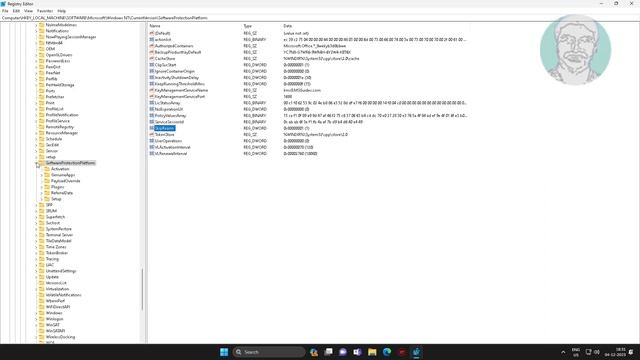
Task: Click the kms server data of KeyManagementServiceName
Action: point(302,90)
